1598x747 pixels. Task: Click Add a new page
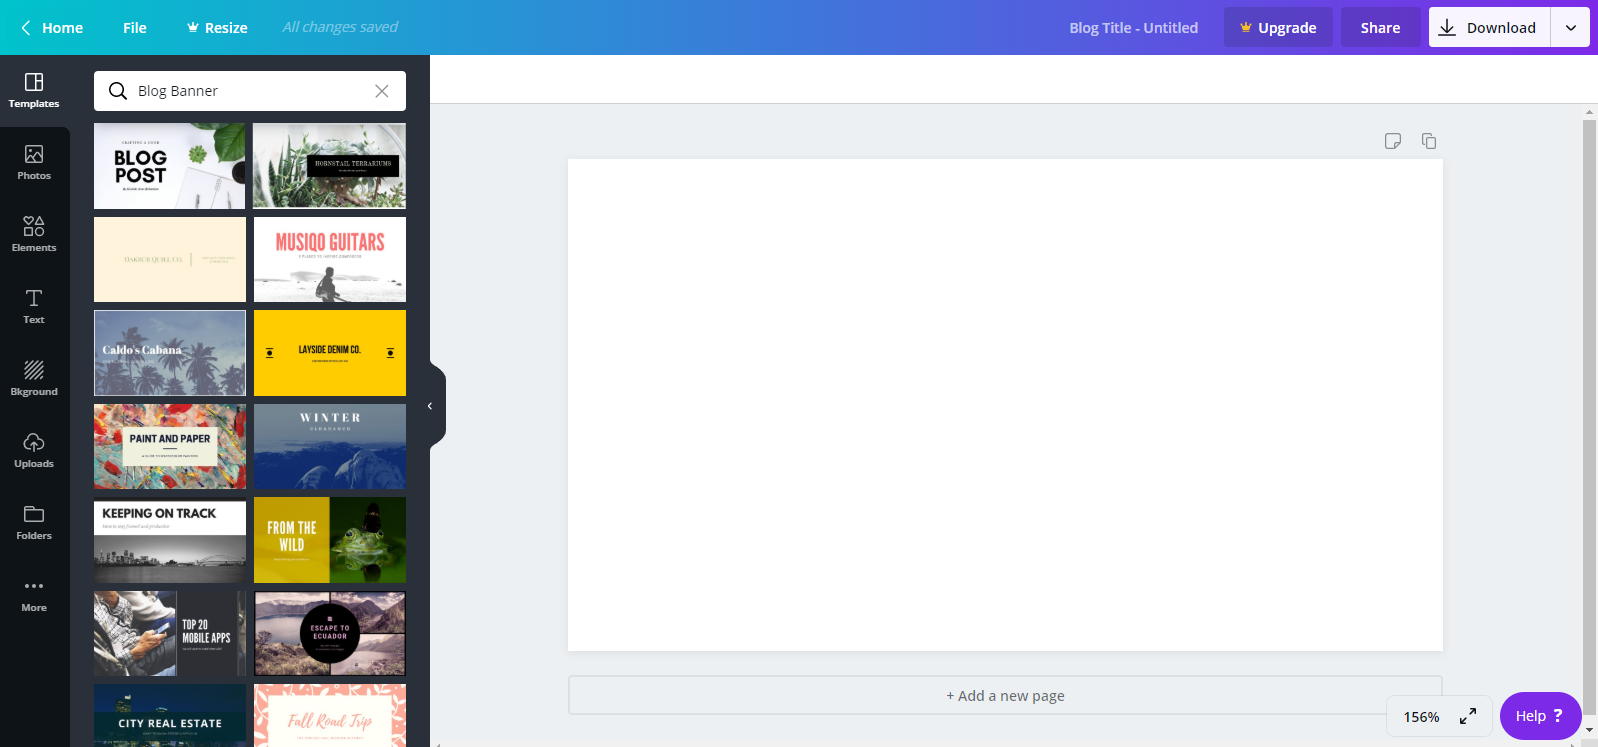tap(1005, 695)
